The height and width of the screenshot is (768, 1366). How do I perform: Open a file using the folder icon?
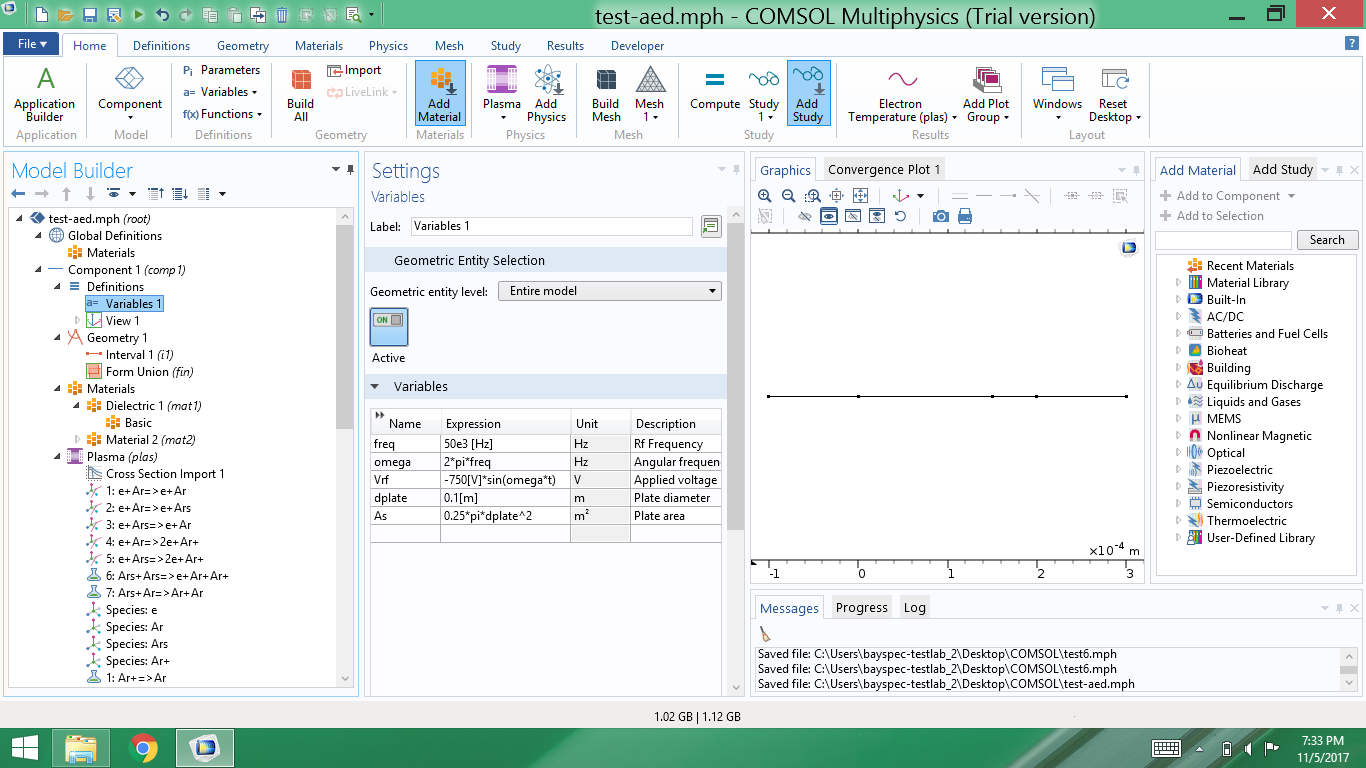click(x=65, y=15)
